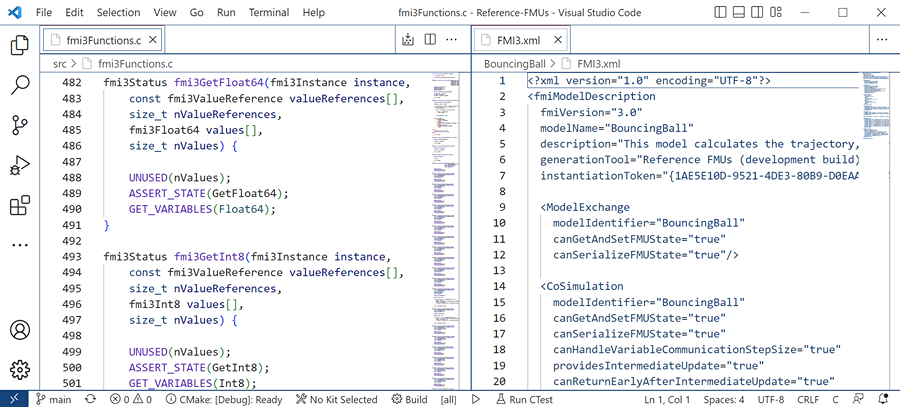Change build target [all]
Viewport: 900px width, 407px height.
(x=448, y=400)
